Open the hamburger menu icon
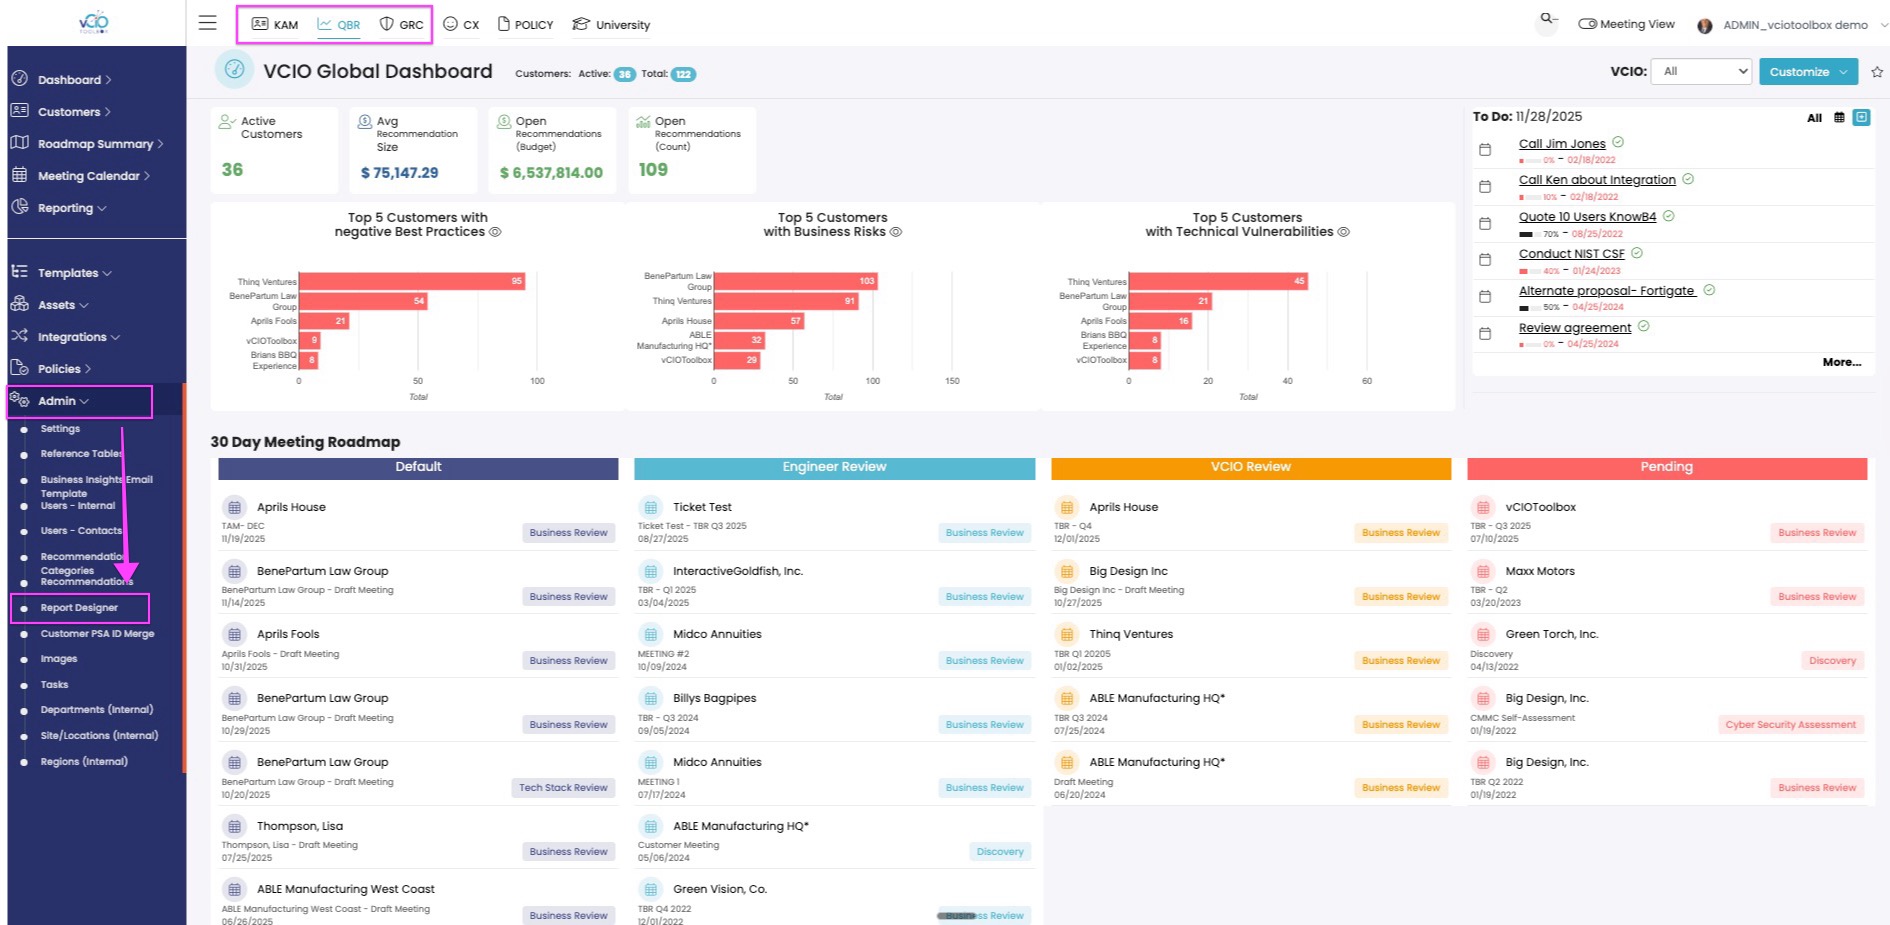1890x925 pixels. coord(207,23)
